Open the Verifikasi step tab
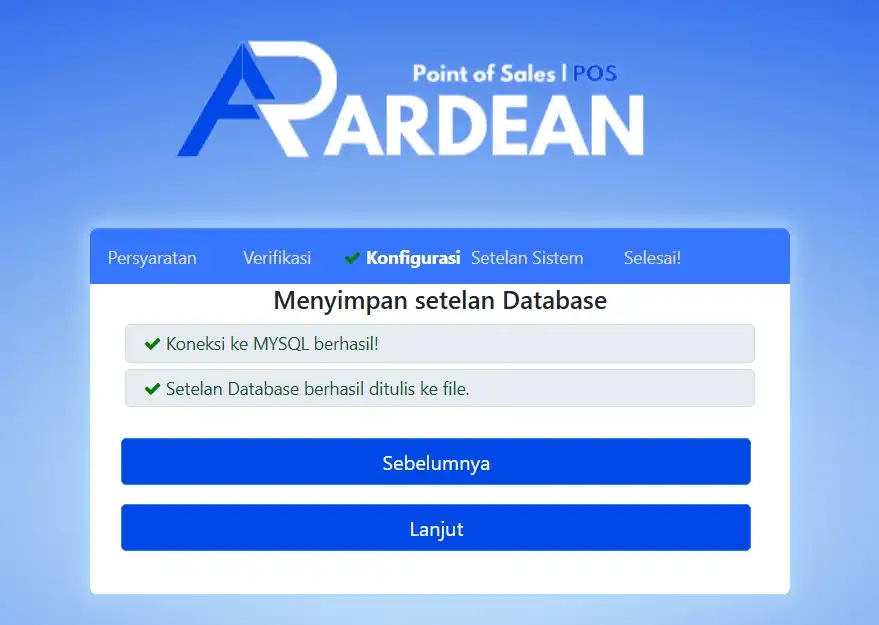 click(277, 258)
